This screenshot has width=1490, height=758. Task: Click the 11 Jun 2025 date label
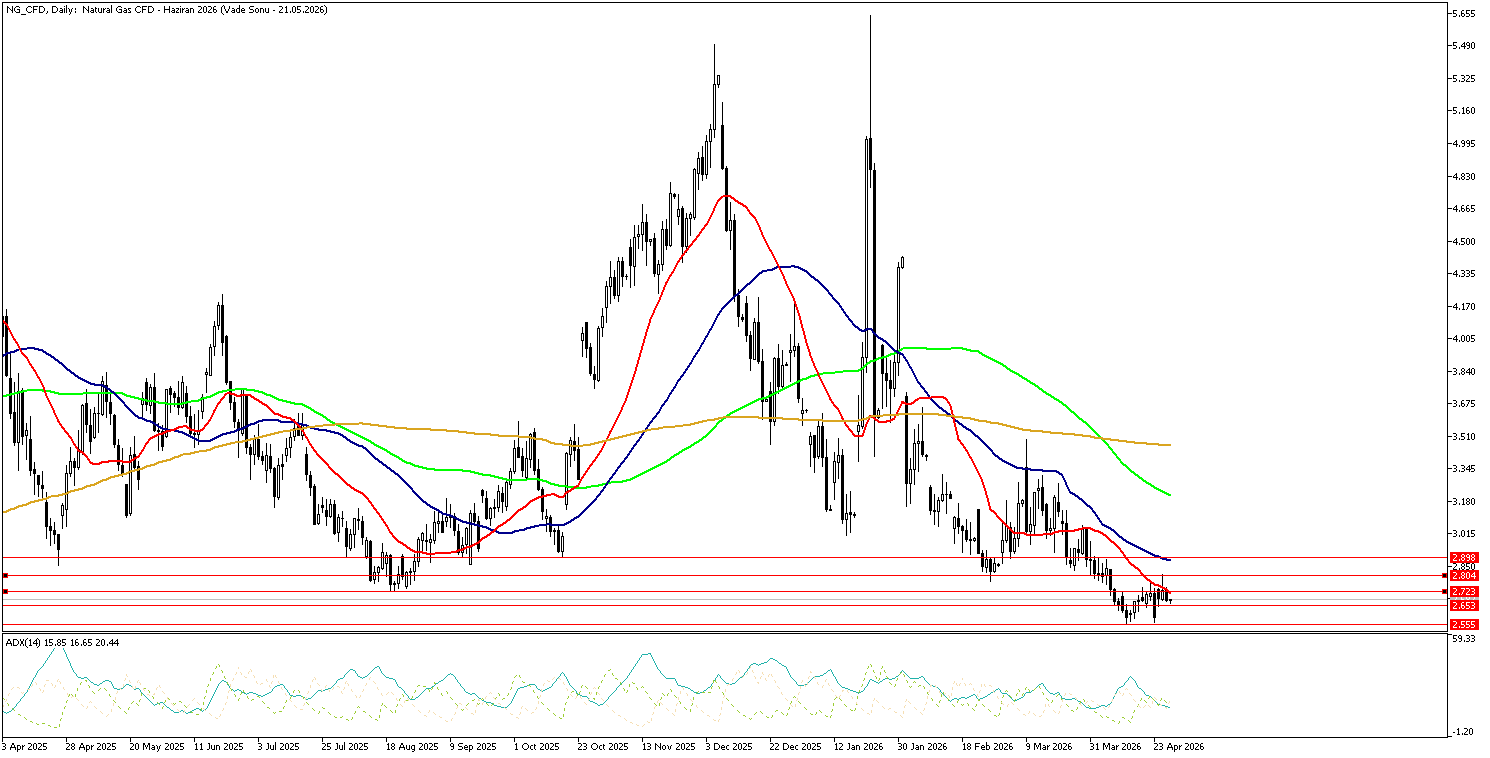point(218,746)
